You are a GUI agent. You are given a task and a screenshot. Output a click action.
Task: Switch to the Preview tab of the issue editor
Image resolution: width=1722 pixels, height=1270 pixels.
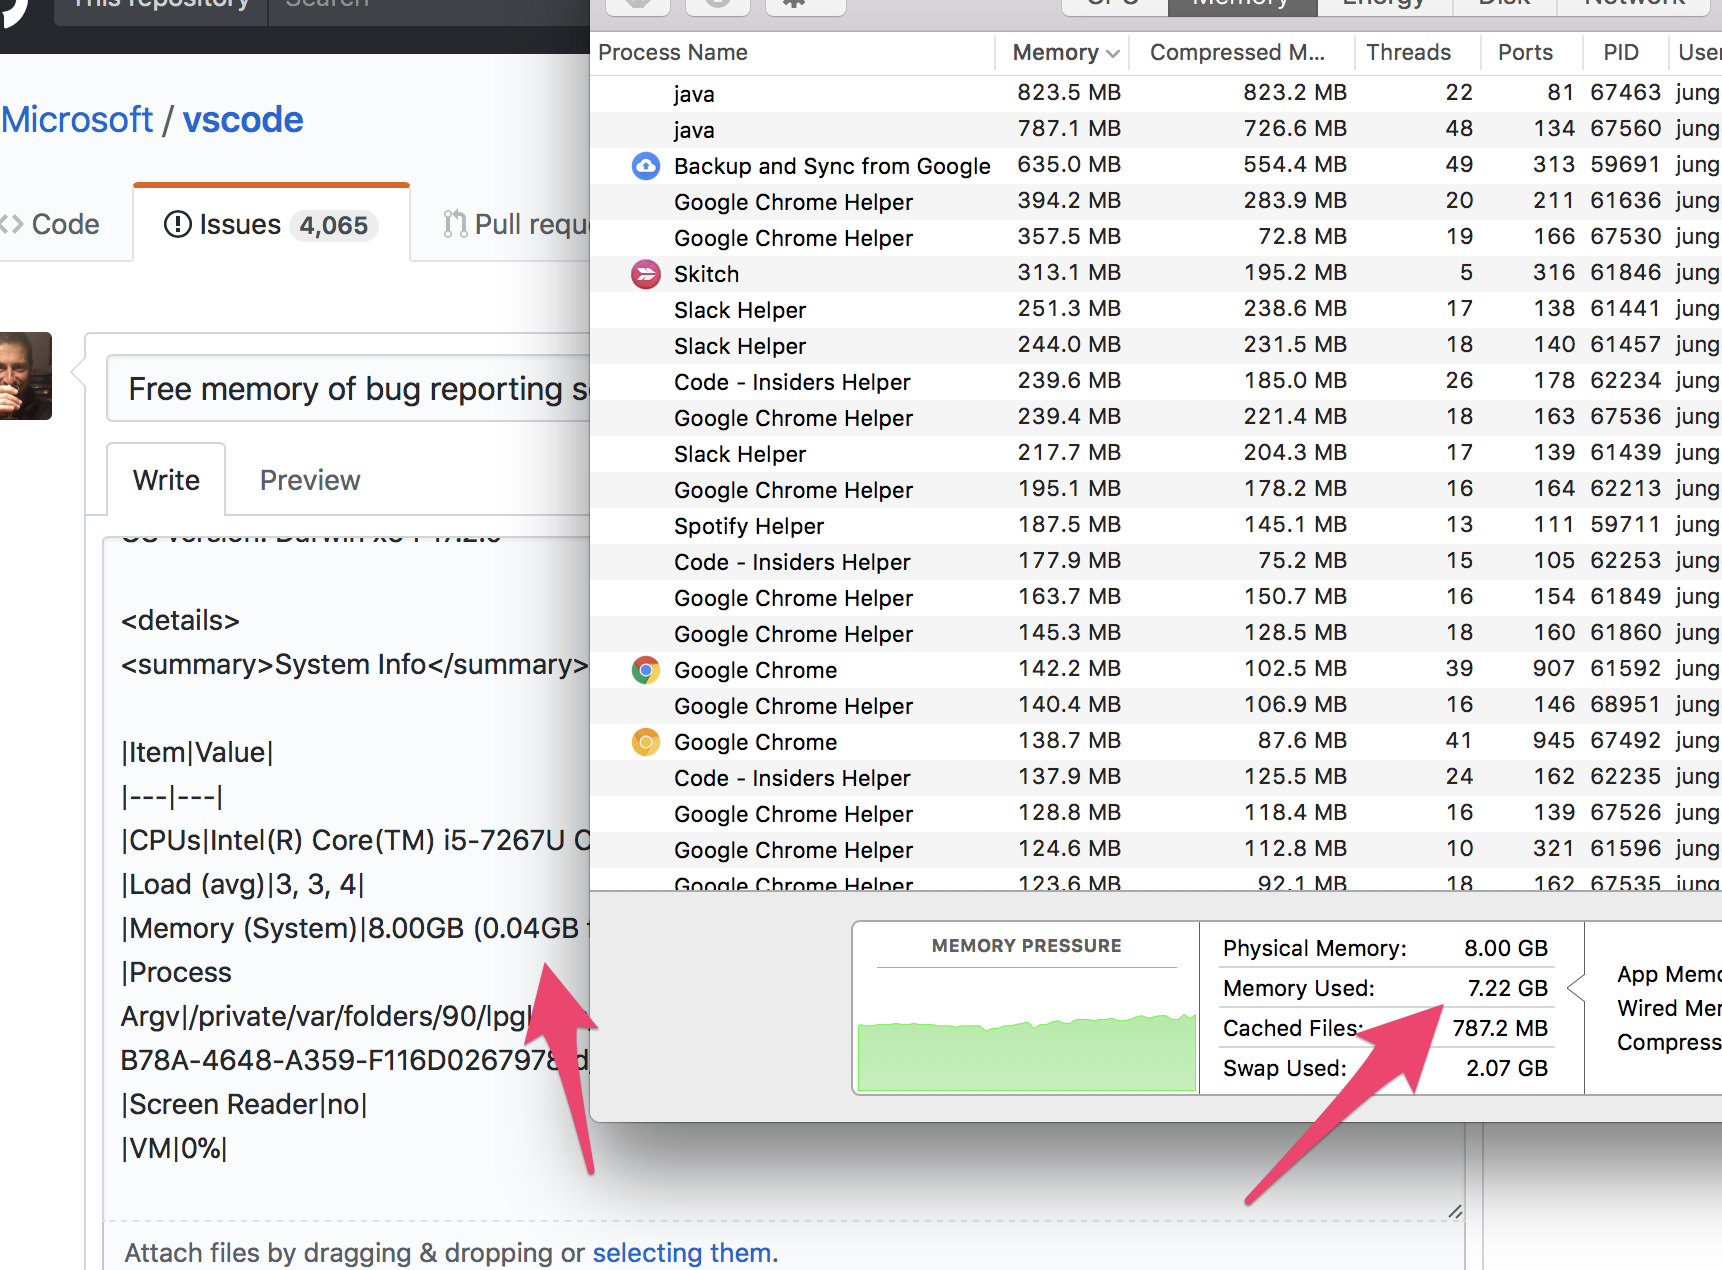pyautogui.click(x=310, y=480)
